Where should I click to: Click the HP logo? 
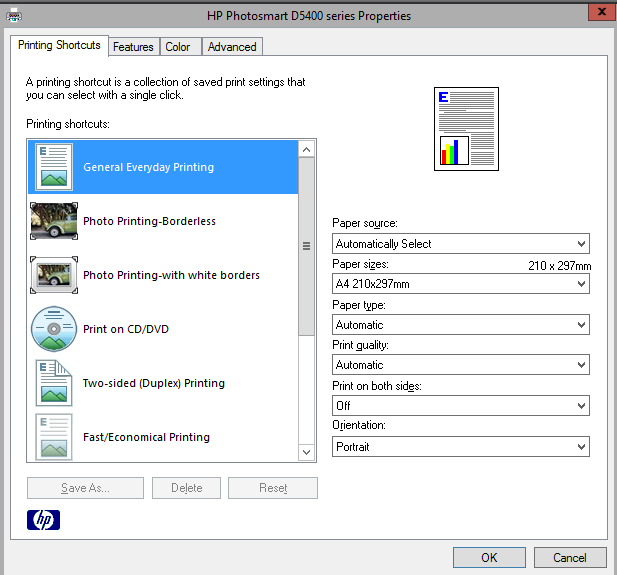(43, 520)
